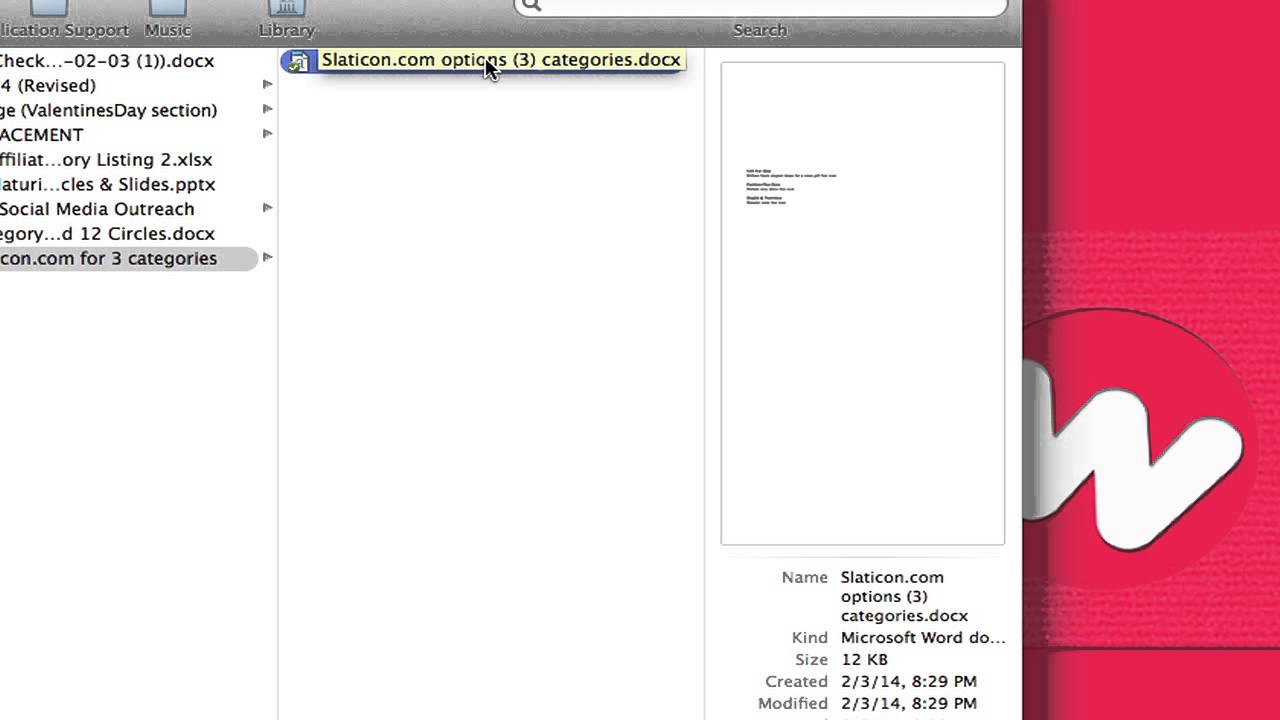1280x720 pixels.
Task: Open the Application Support toolbar folder
Action: coord(62,19)
